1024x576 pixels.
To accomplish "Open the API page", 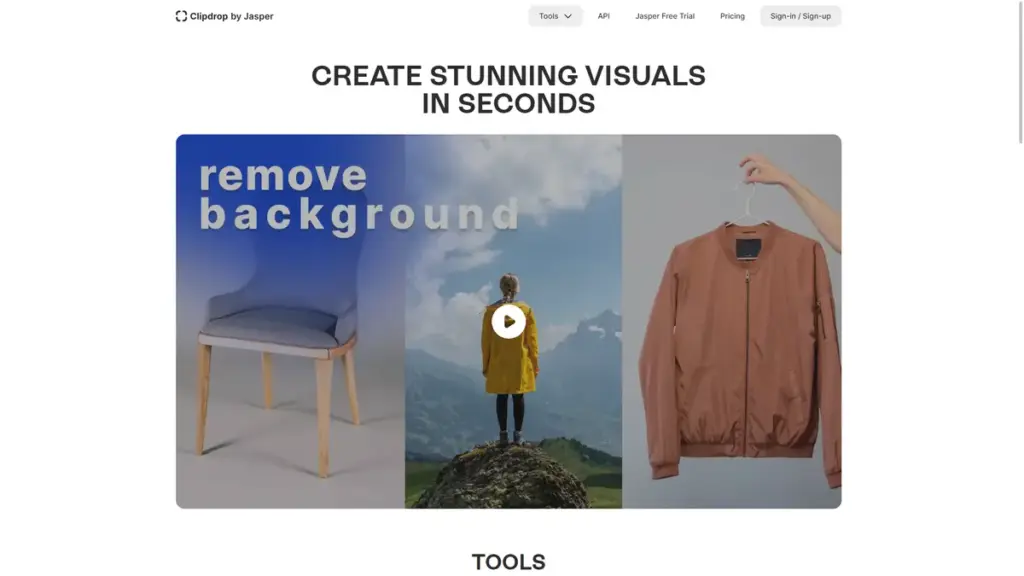I will [x=603, y=16].
